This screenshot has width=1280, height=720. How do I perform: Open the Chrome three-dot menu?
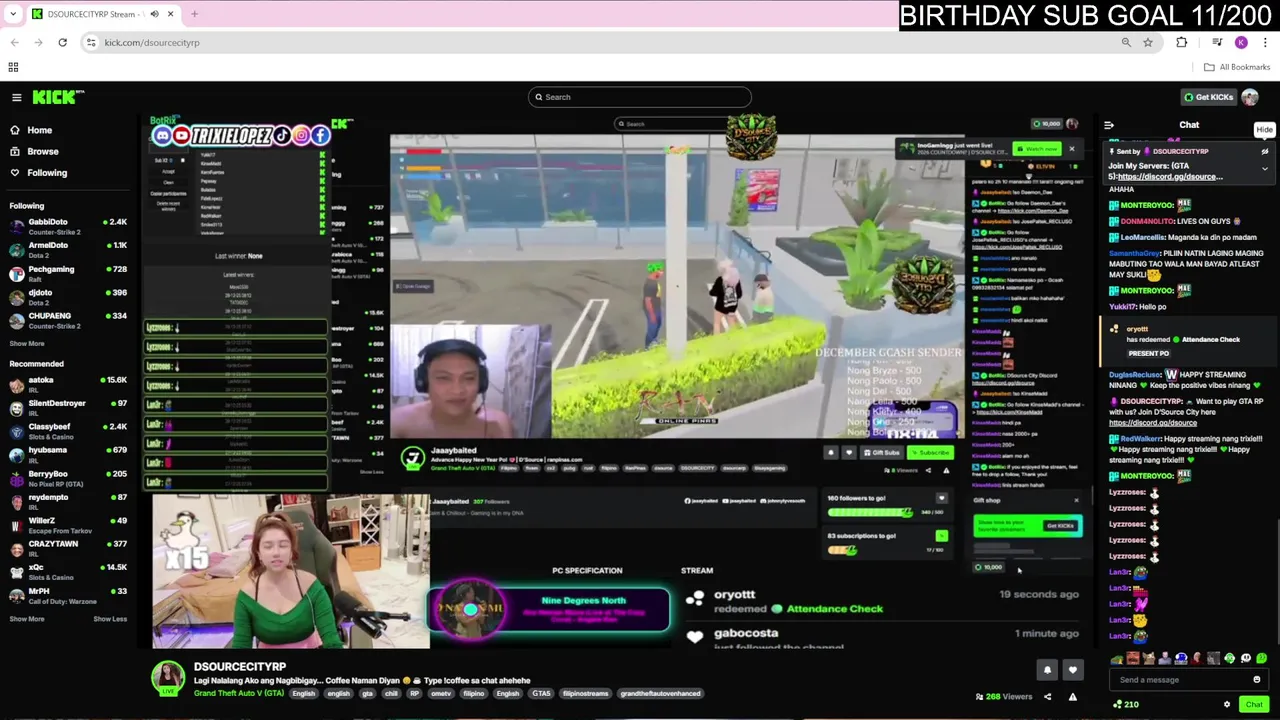click(x=1266, y=42)
